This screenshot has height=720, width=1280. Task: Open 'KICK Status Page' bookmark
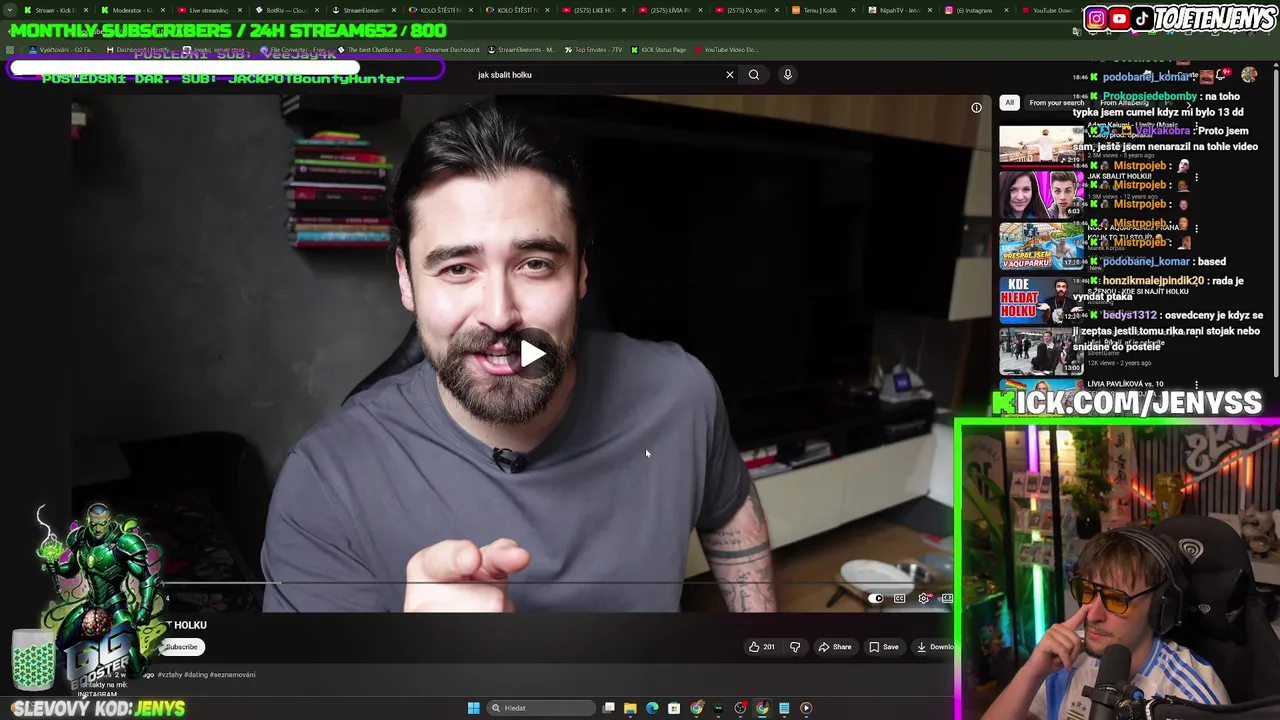[x=658, y=49]
